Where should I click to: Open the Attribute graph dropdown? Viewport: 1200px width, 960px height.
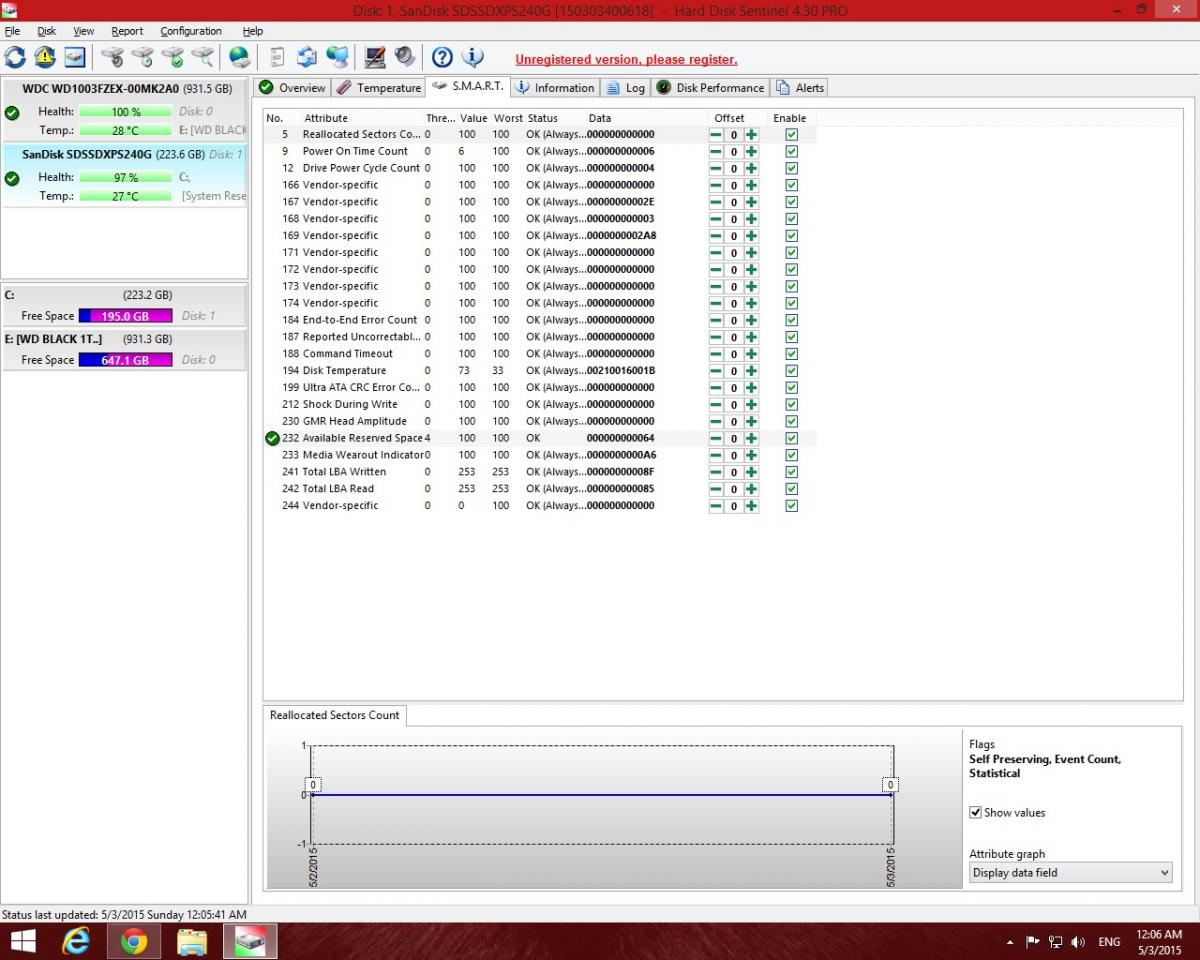click(1071, 873)
